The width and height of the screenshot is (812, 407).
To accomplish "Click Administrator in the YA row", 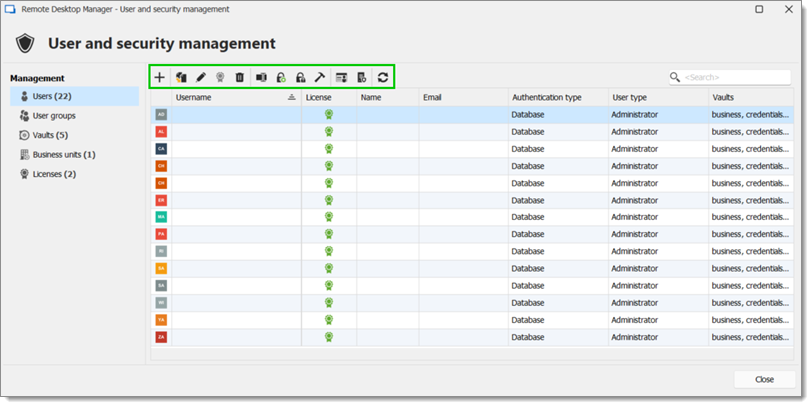I will [x=634, y=319].
